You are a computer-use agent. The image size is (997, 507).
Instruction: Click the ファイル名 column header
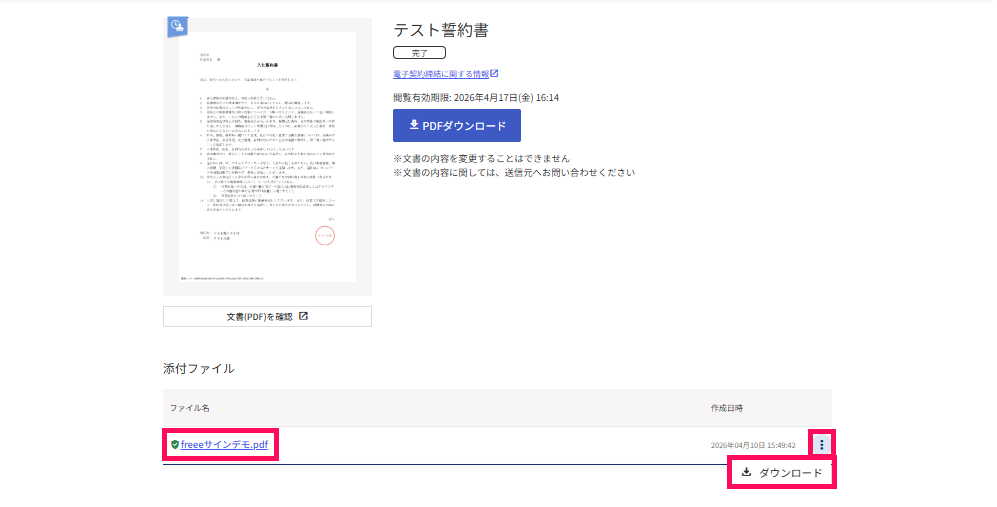pyautogui.click(x=189, y=408)
